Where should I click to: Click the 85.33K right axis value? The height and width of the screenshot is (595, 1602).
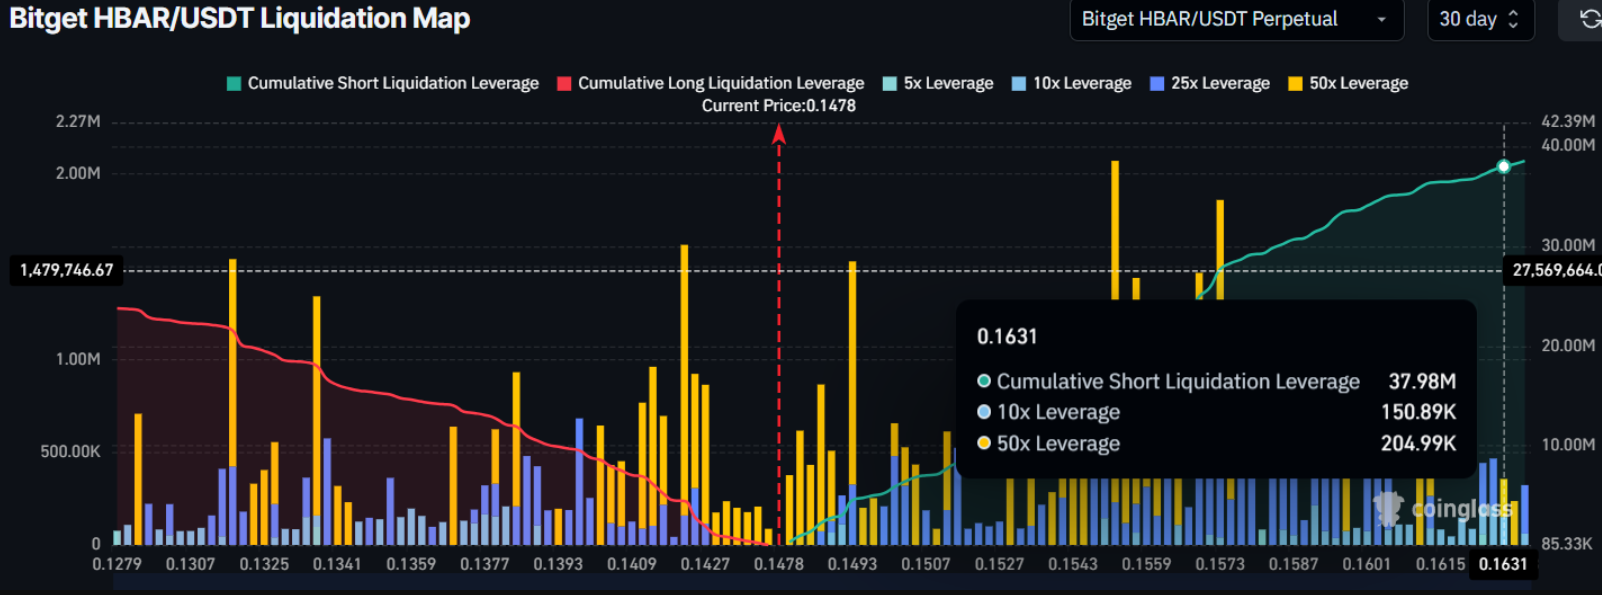[x=1567, y=544]
